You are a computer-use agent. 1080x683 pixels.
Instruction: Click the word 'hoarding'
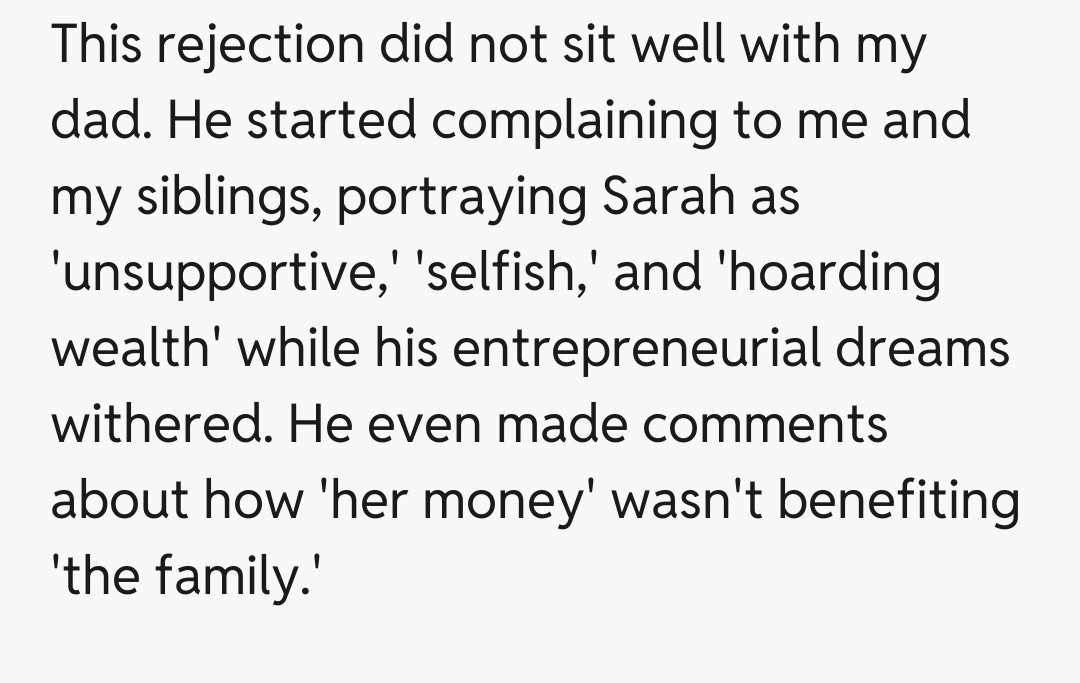pos(834,273)
